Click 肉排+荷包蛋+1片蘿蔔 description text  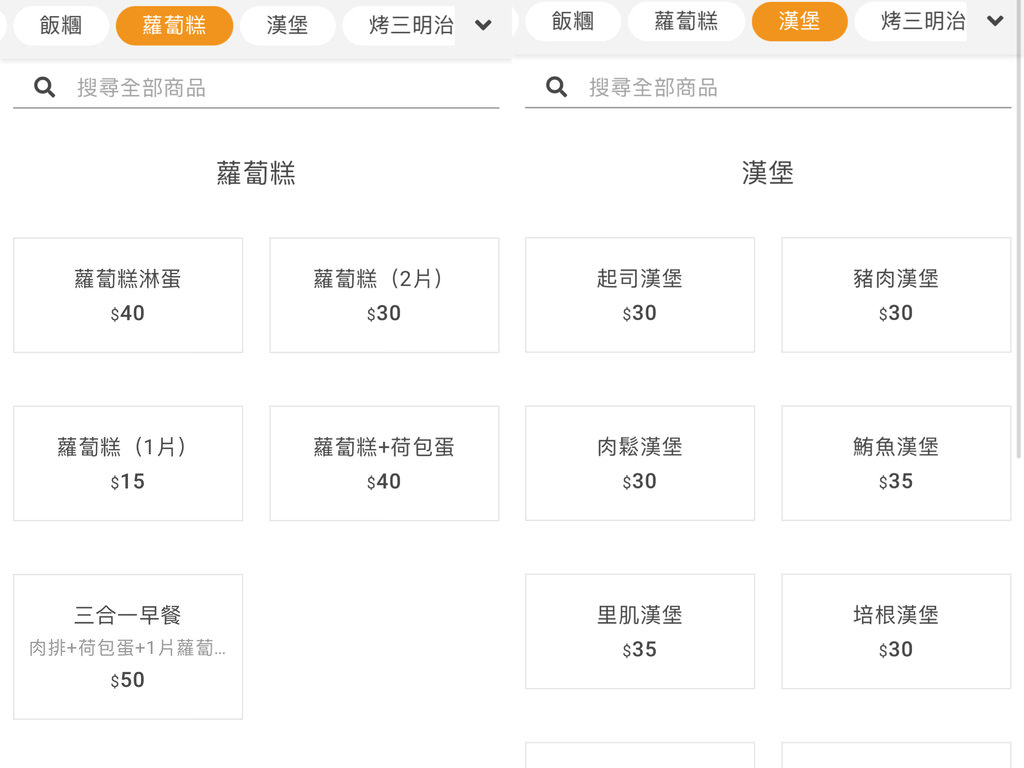point(127,648)
